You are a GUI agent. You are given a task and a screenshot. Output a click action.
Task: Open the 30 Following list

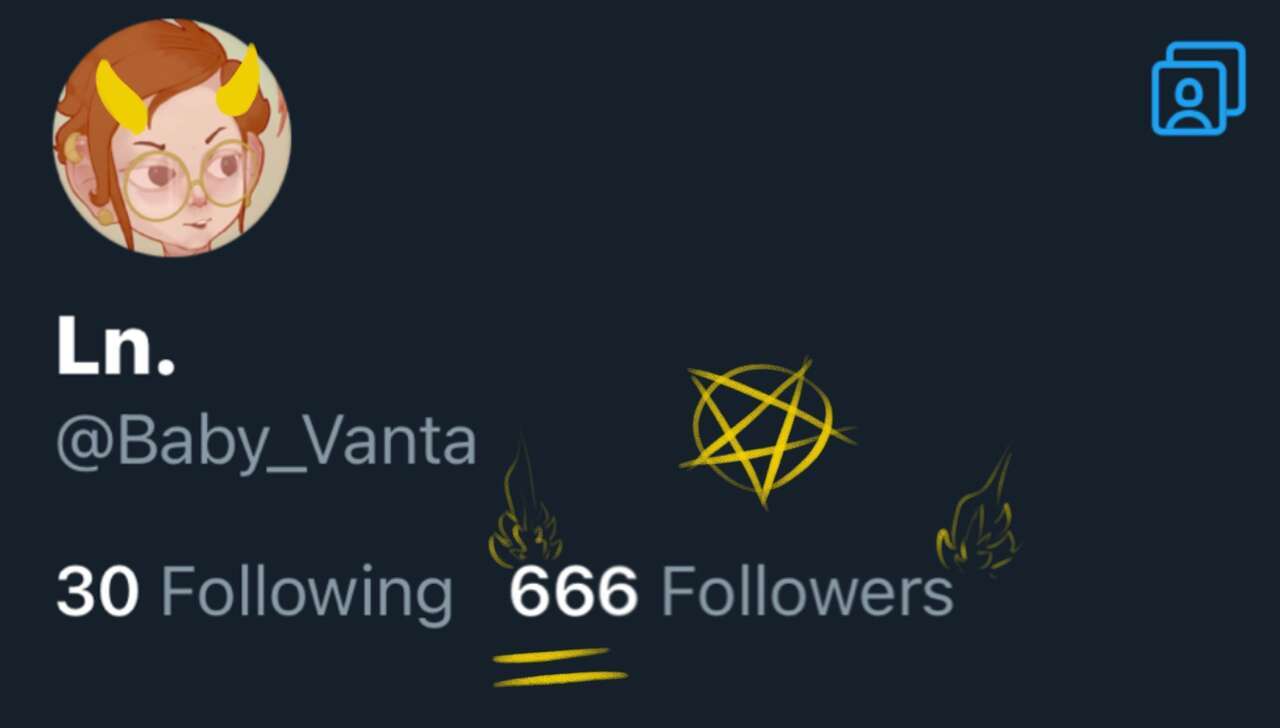click(x=254, y=592)
